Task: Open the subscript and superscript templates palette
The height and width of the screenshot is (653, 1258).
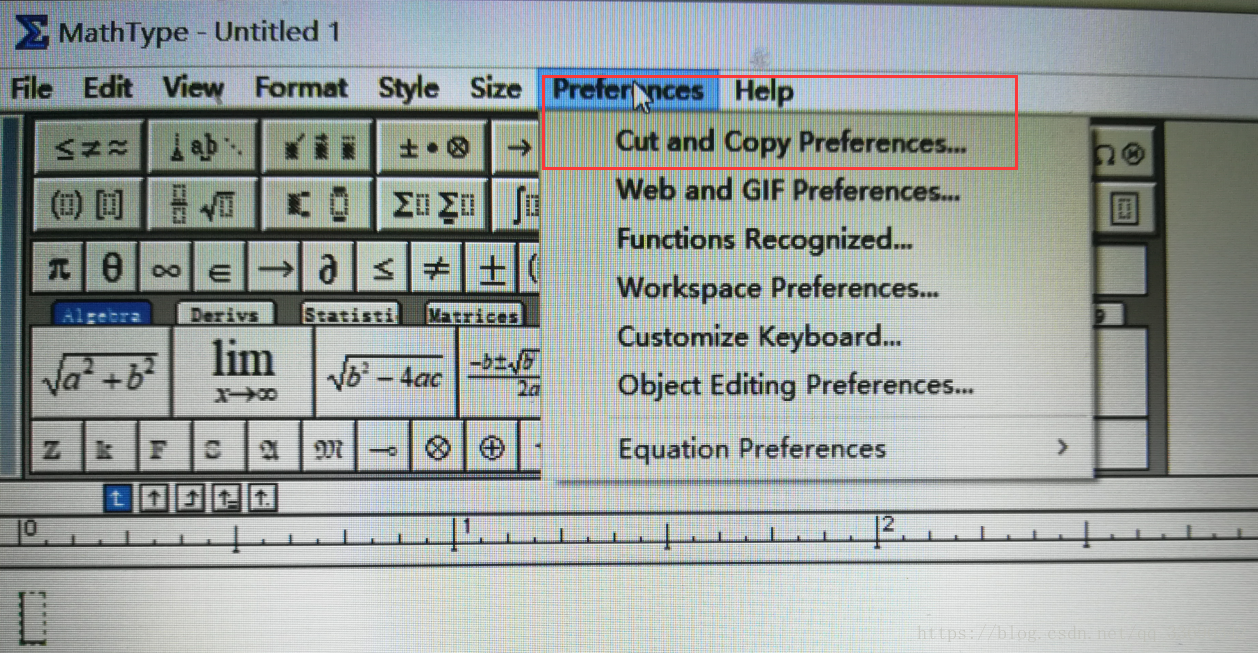Action: 318,205
